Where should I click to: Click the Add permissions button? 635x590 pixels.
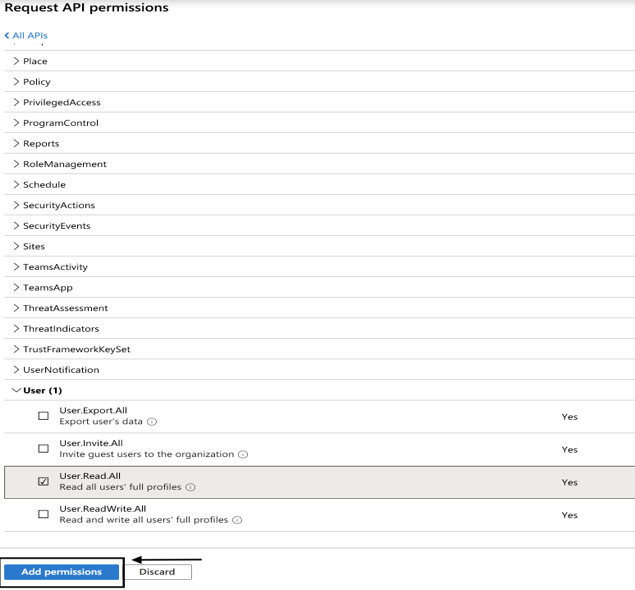tap(61, 572)
